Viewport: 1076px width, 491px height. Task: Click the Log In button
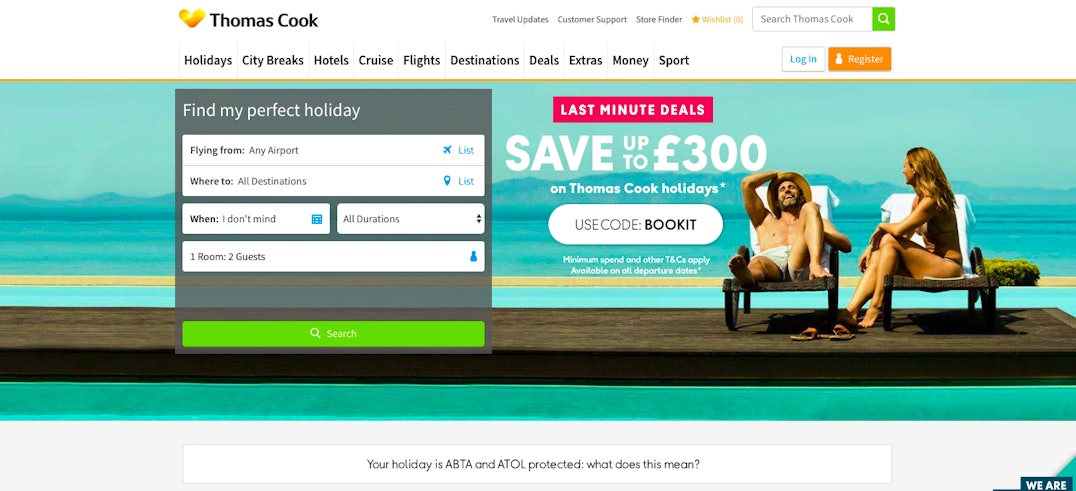tap(804, 59)
